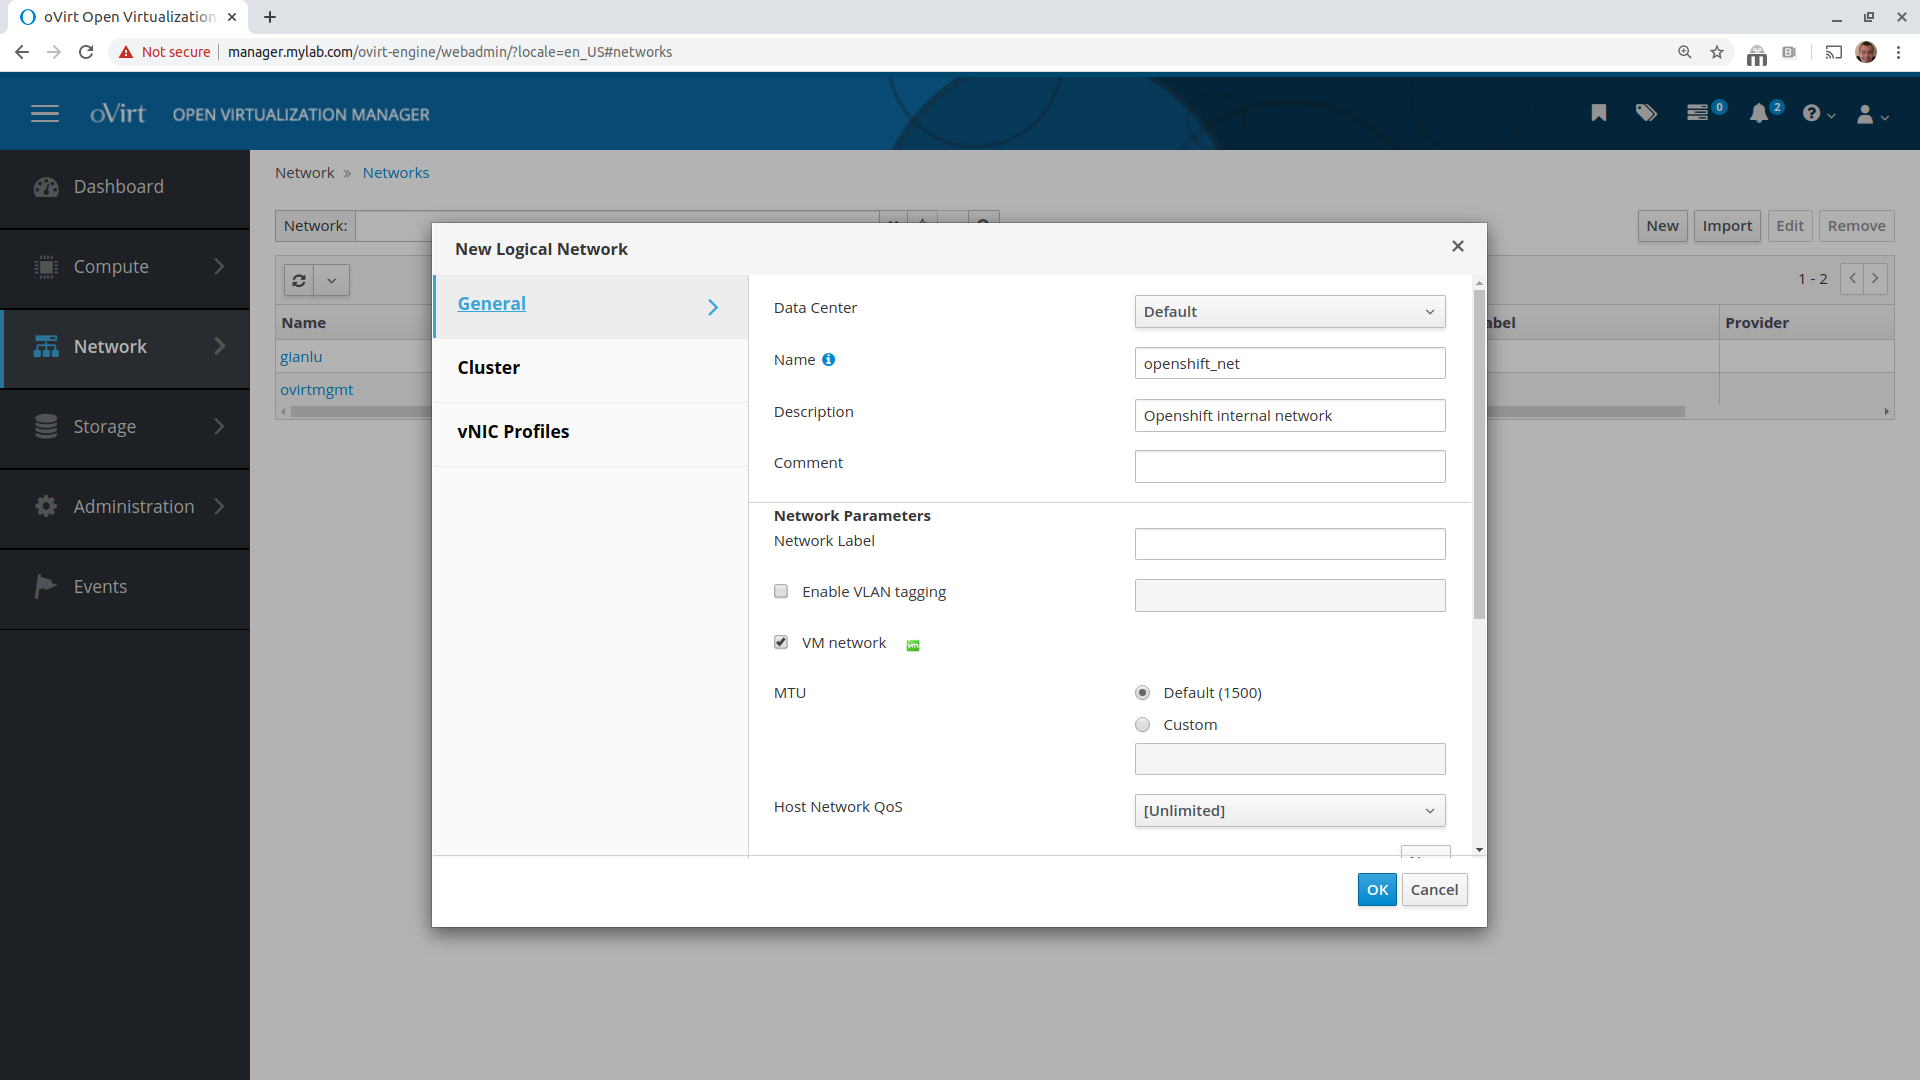Click the Networks breadcrumb link
Image resolution: width=1920 pixels, height=1080 pixels.
(x=396, y=173)
